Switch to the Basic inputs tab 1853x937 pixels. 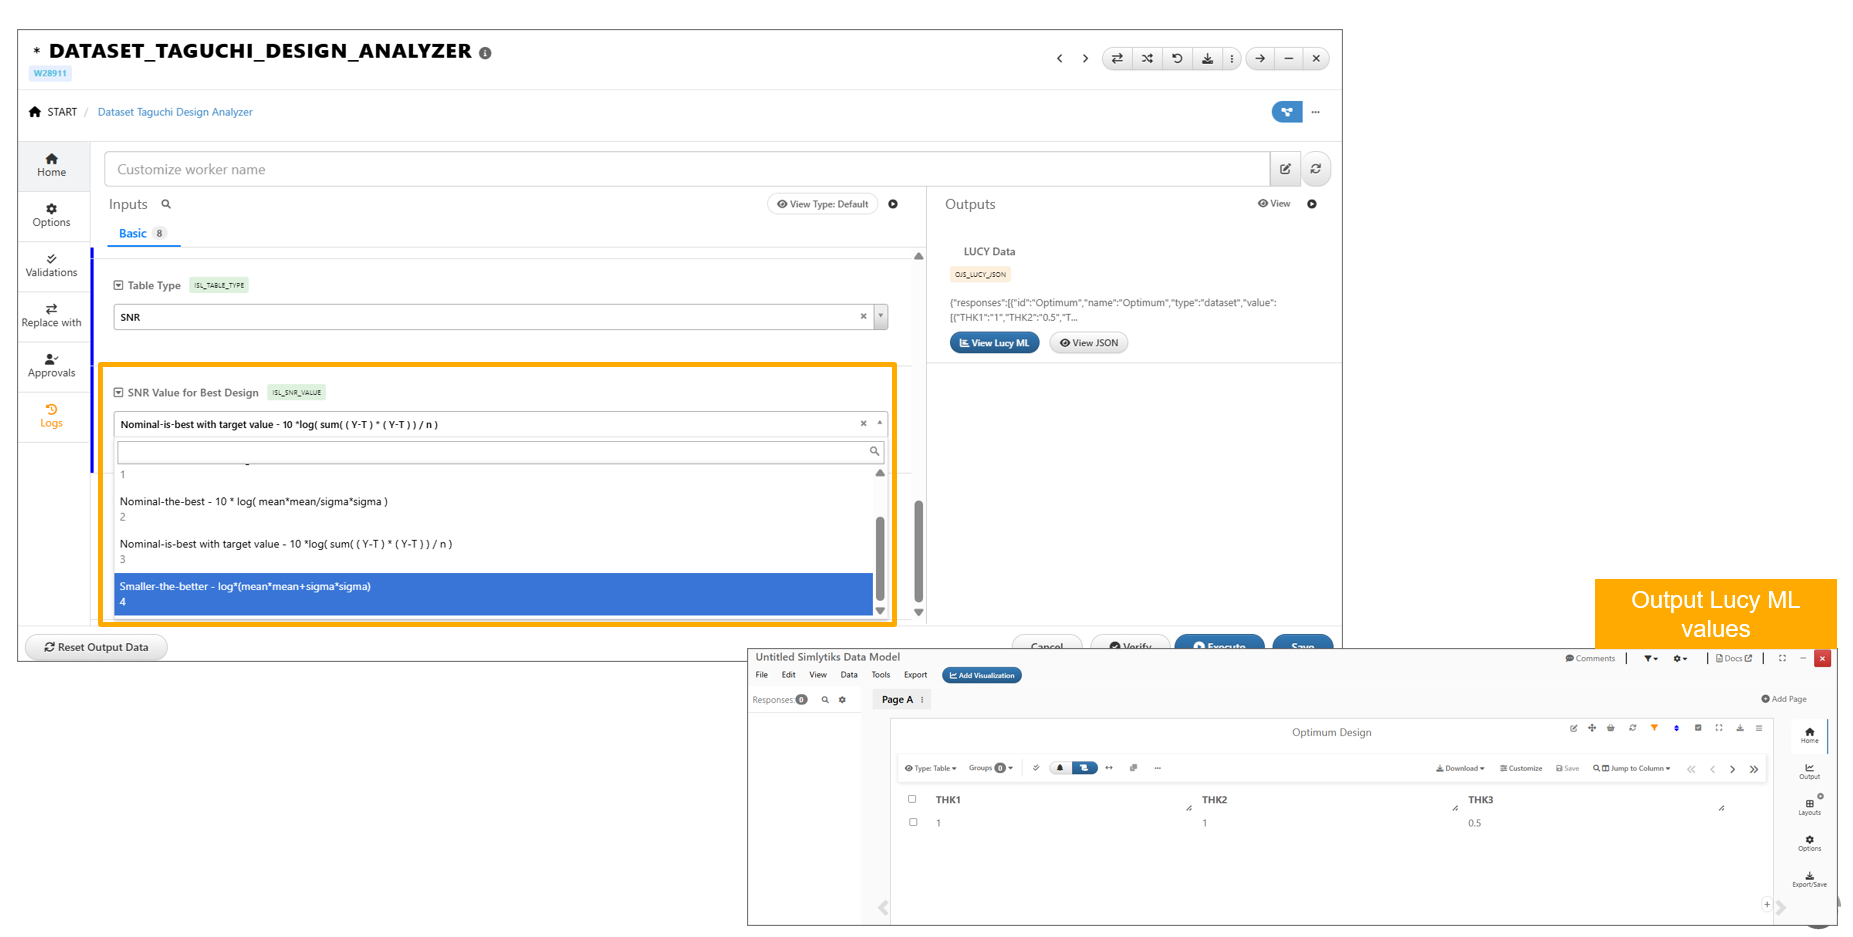133,233
